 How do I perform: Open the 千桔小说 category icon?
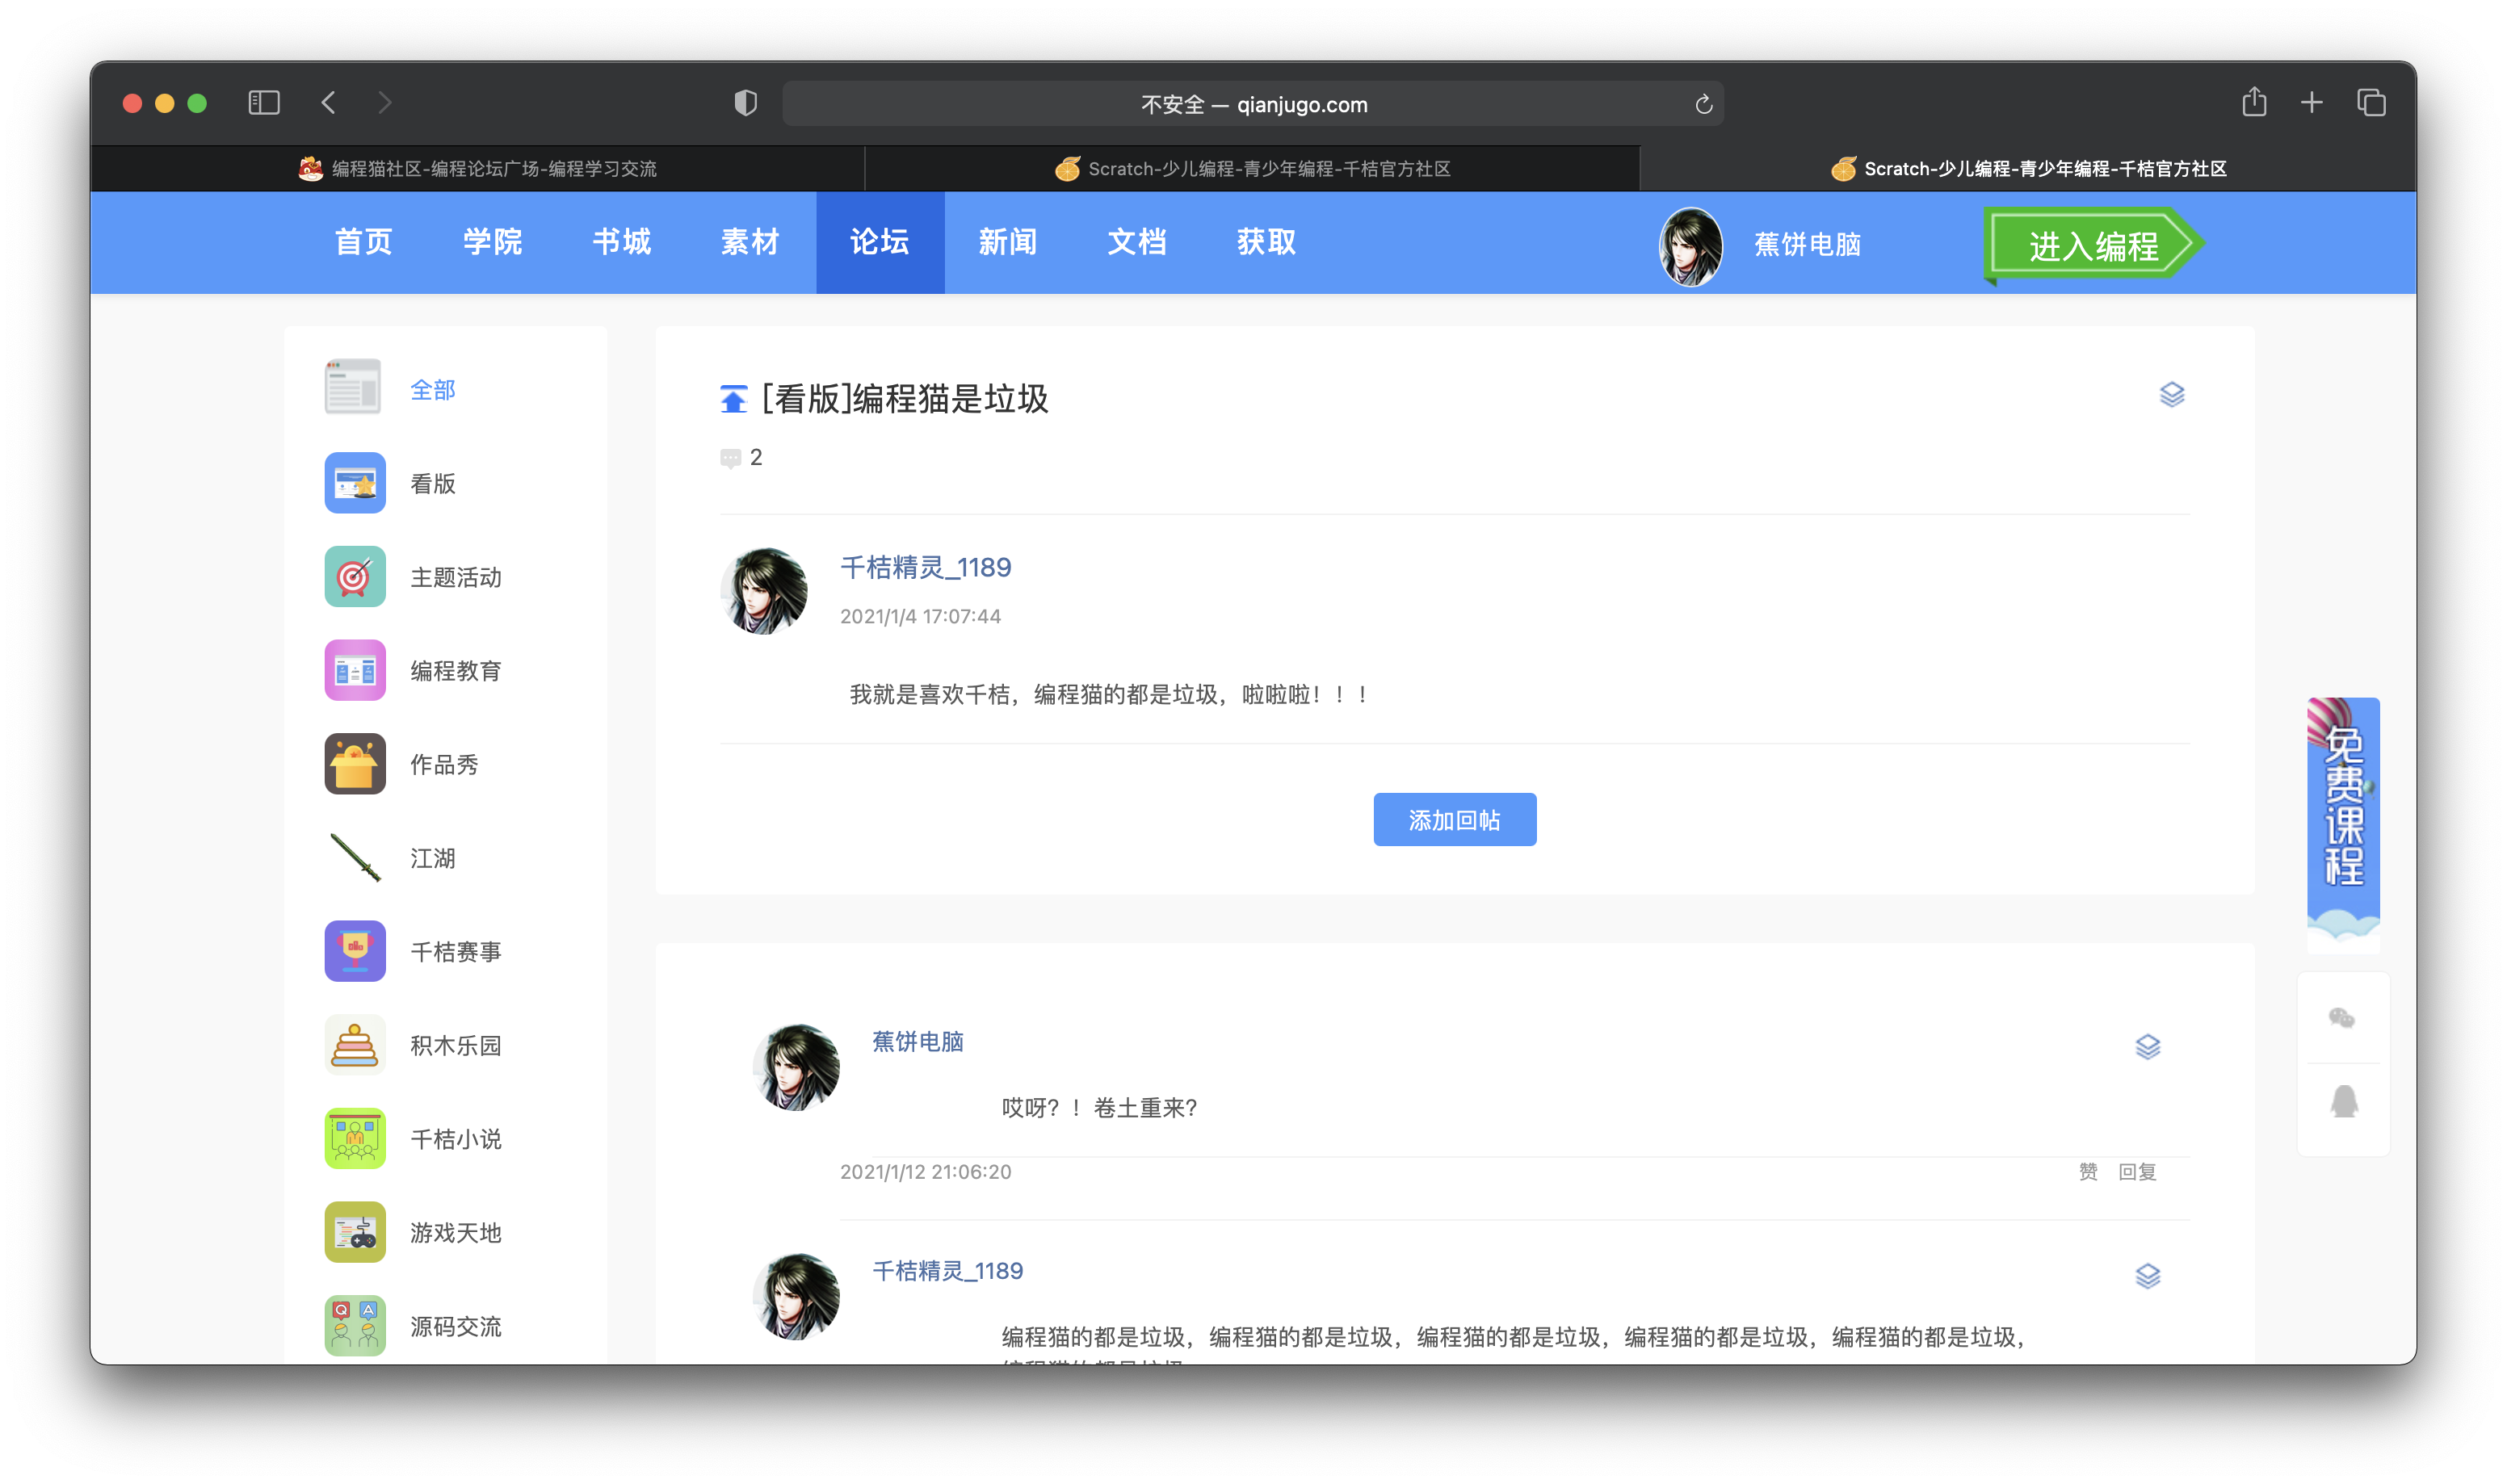[354, 1138]
